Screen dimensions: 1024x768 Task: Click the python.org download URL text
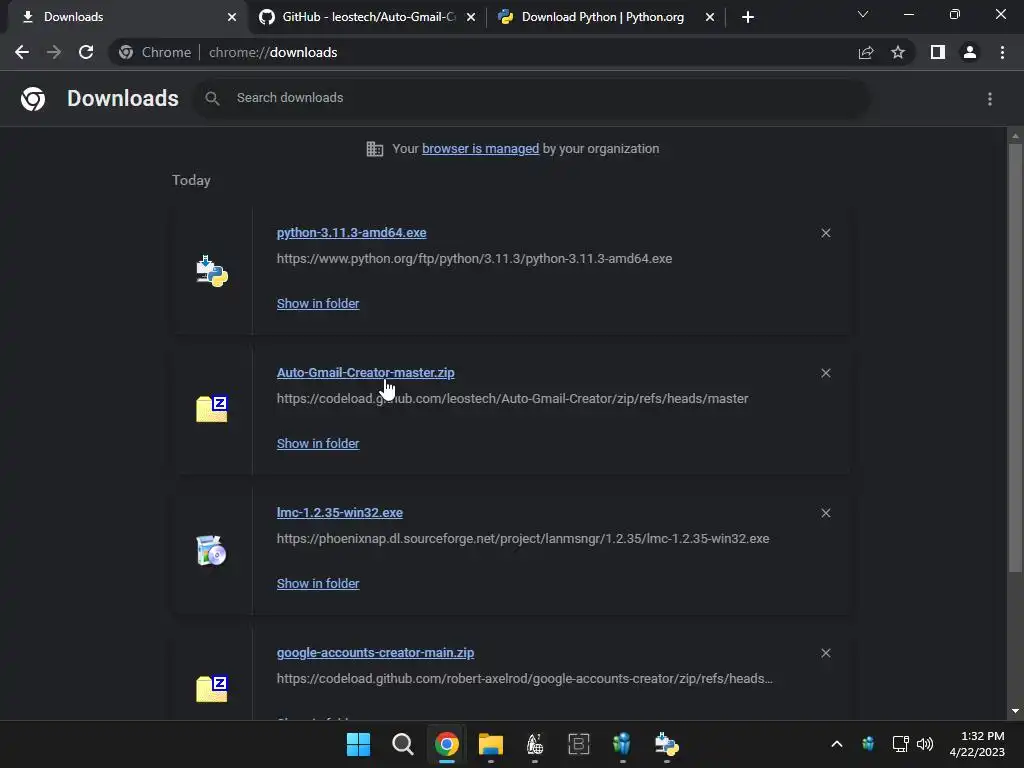tap(474, 259)
